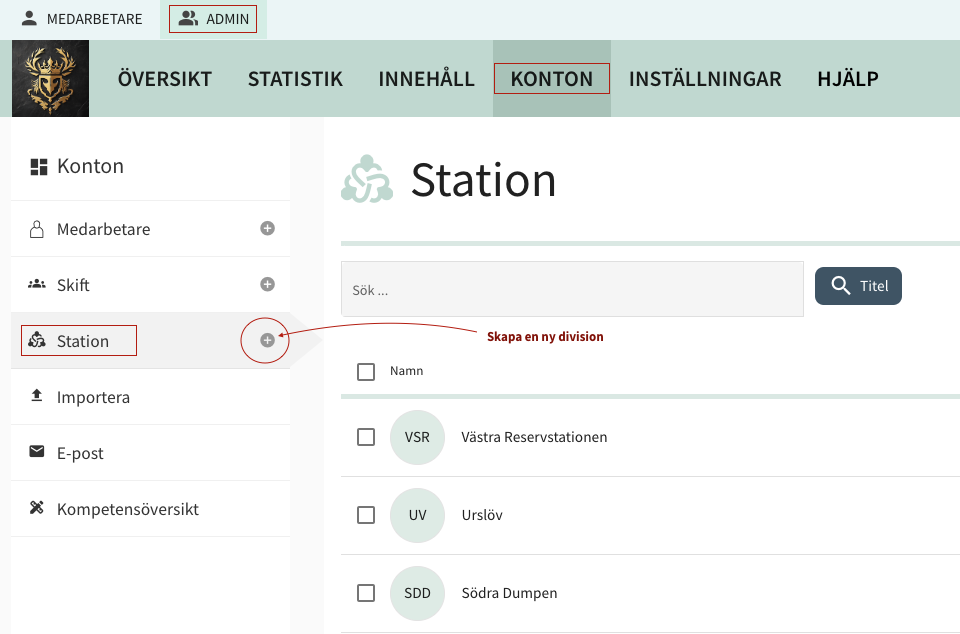This screenshot has width=960, height=634.
Task: Go to the Inställningar menu
Action: 705,79
